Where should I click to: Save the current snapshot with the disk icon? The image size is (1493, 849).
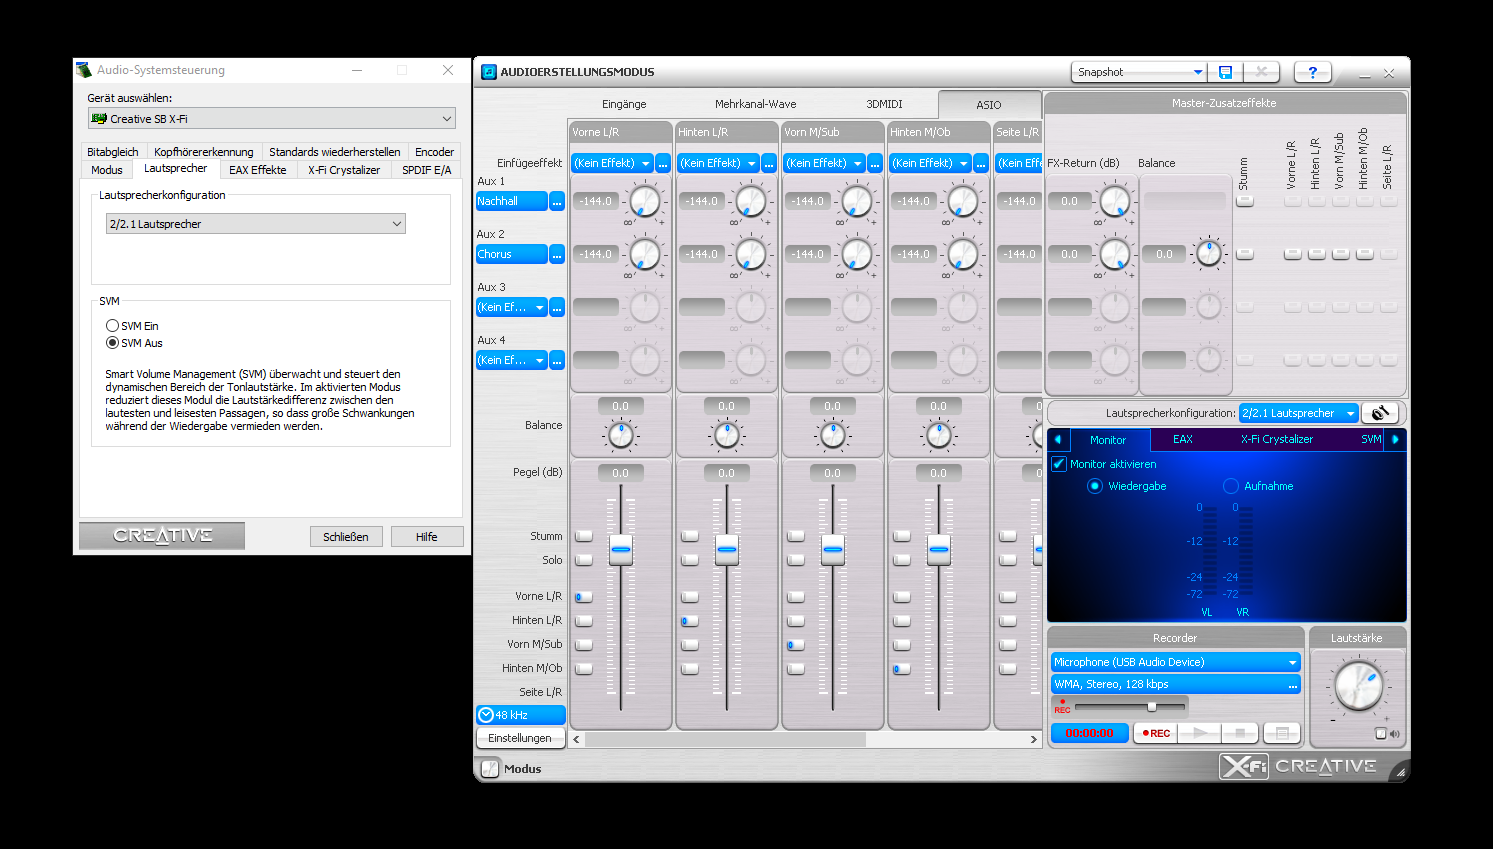click(x=1225, y=72)
